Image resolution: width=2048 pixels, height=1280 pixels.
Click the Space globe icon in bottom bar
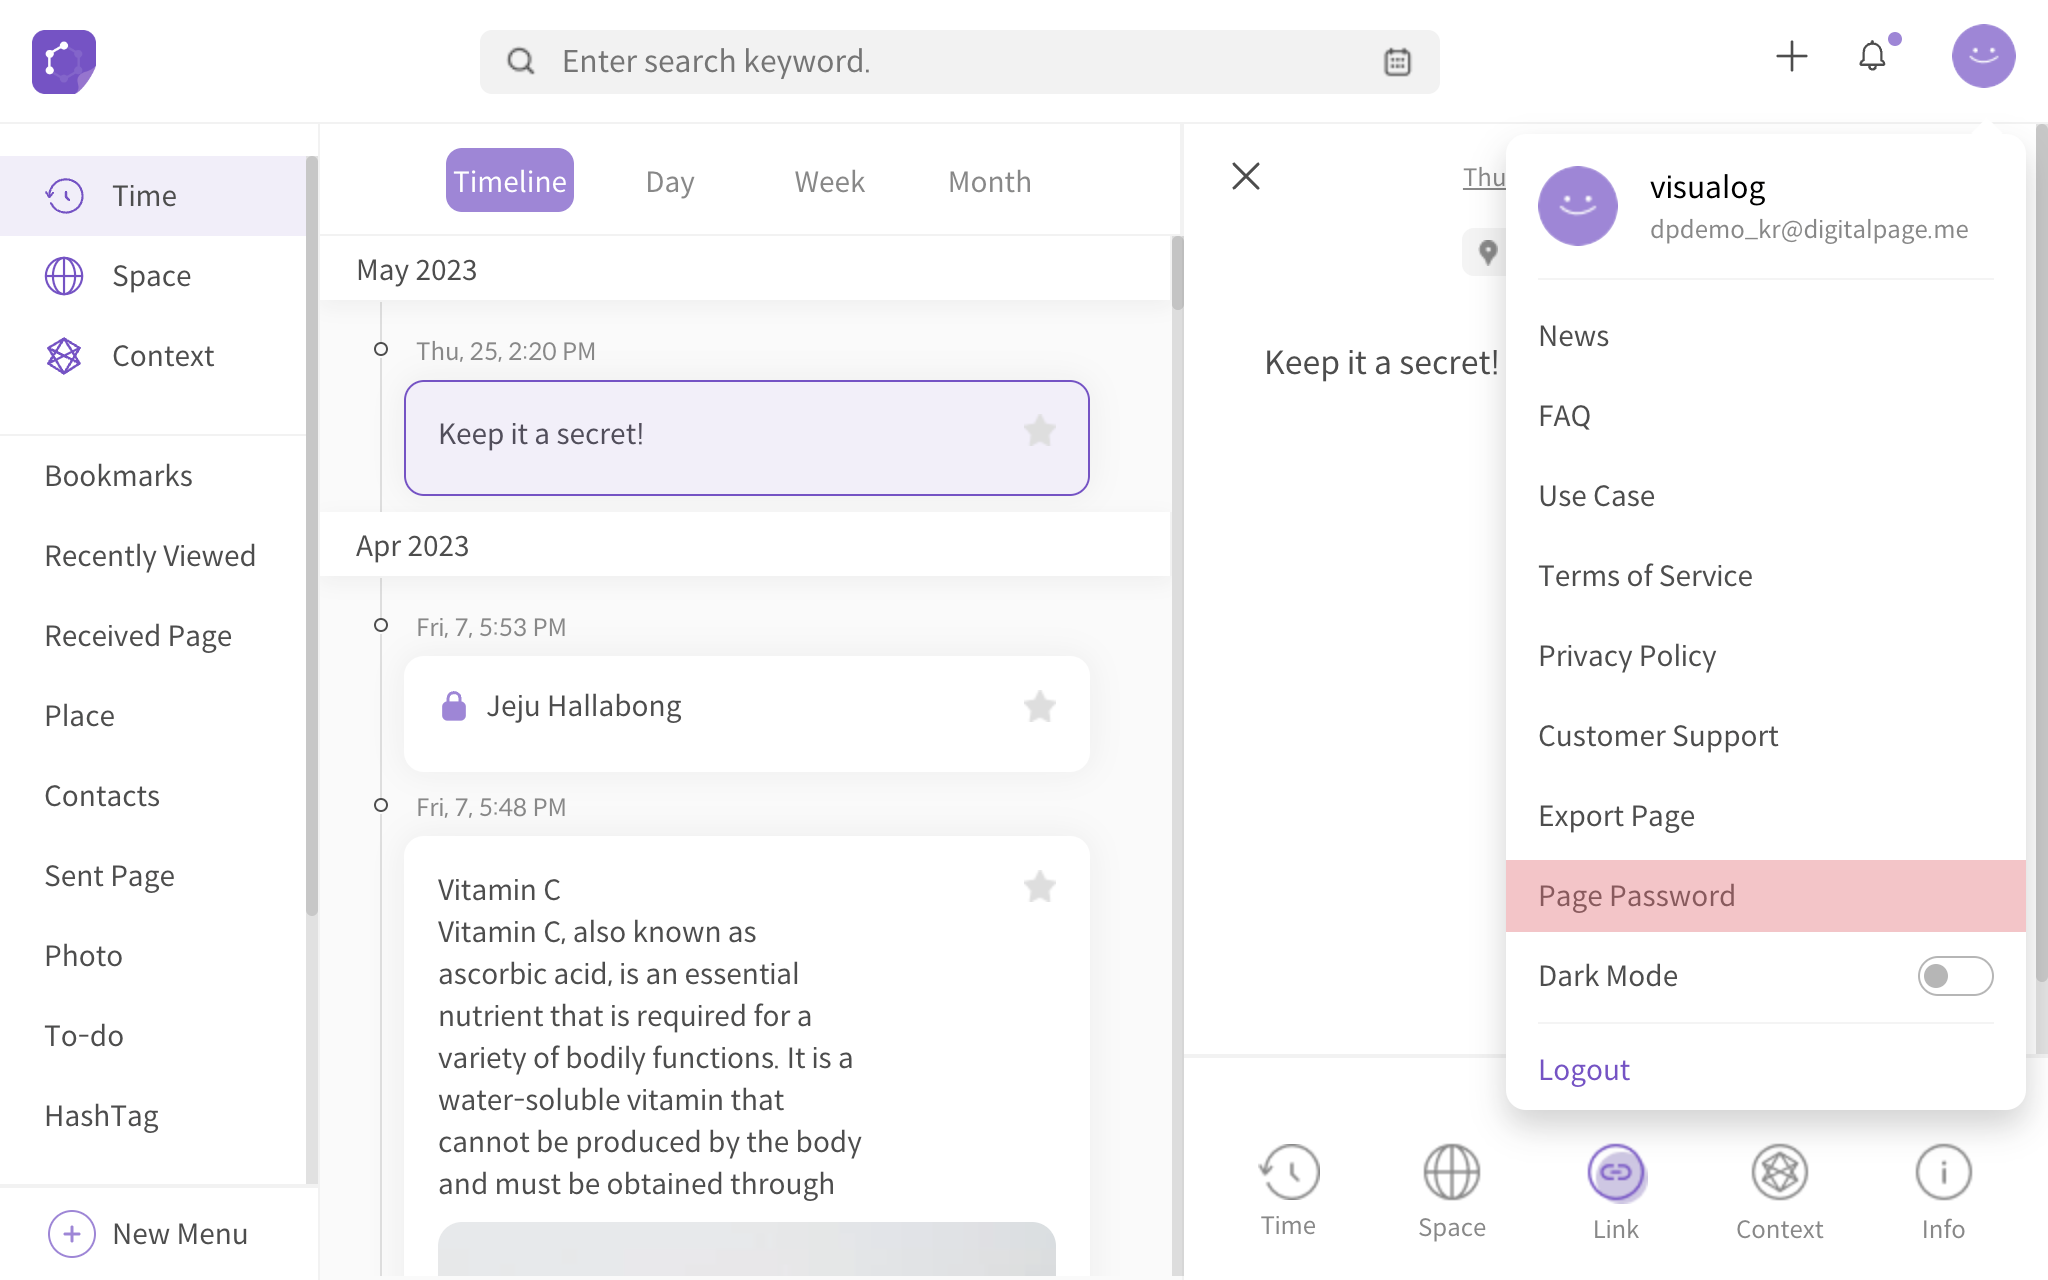click(1451, 1174)
